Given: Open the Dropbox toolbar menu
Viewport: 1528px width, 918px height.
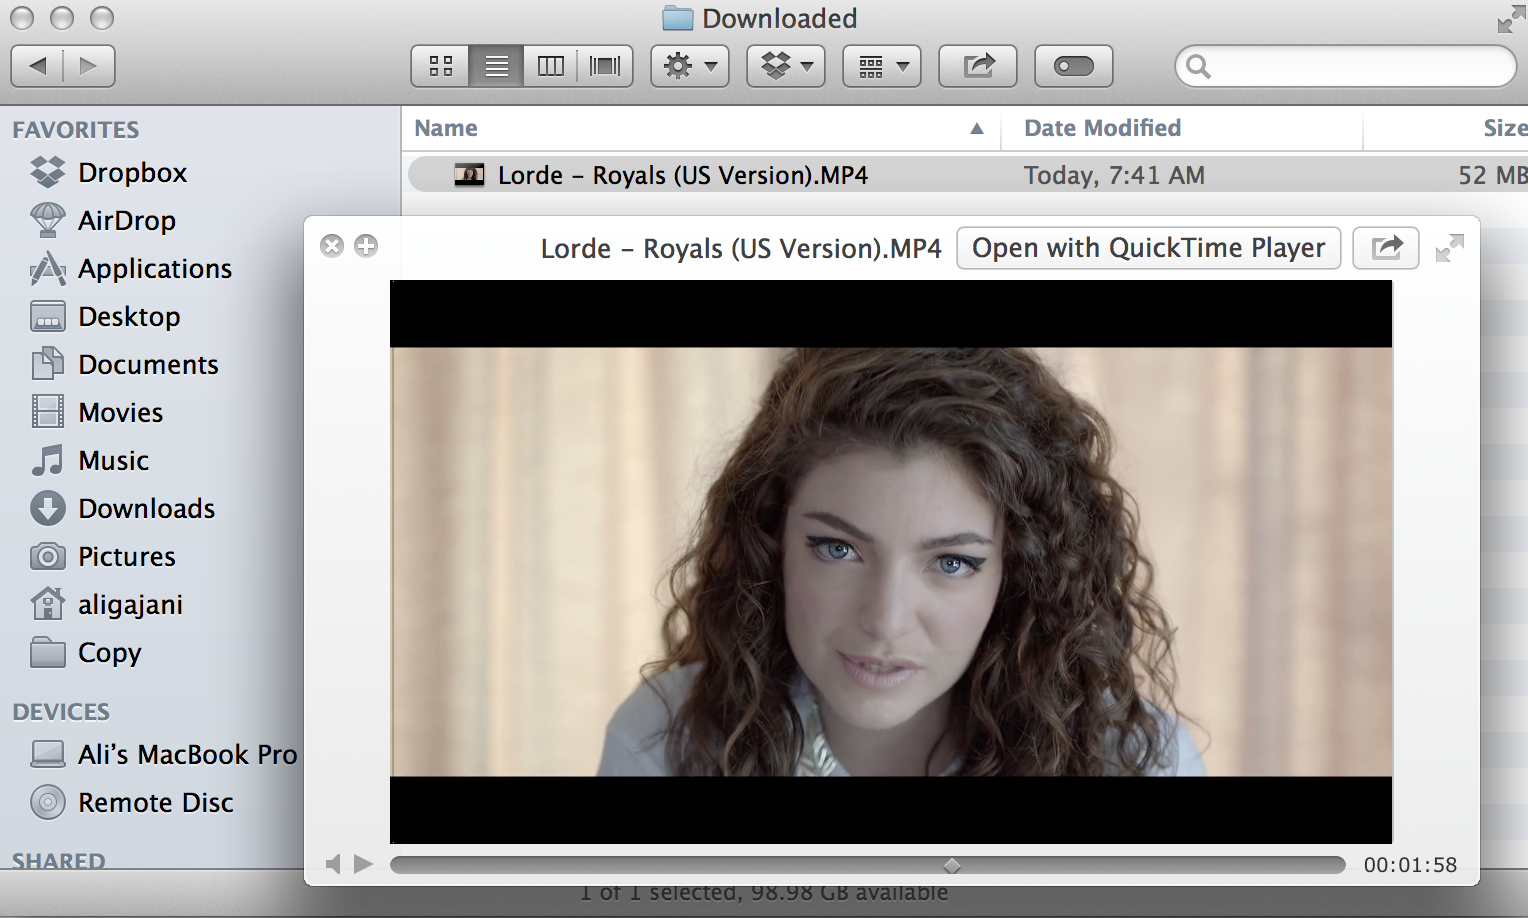Looking at the screenshot, I should (x=786, y=66).
